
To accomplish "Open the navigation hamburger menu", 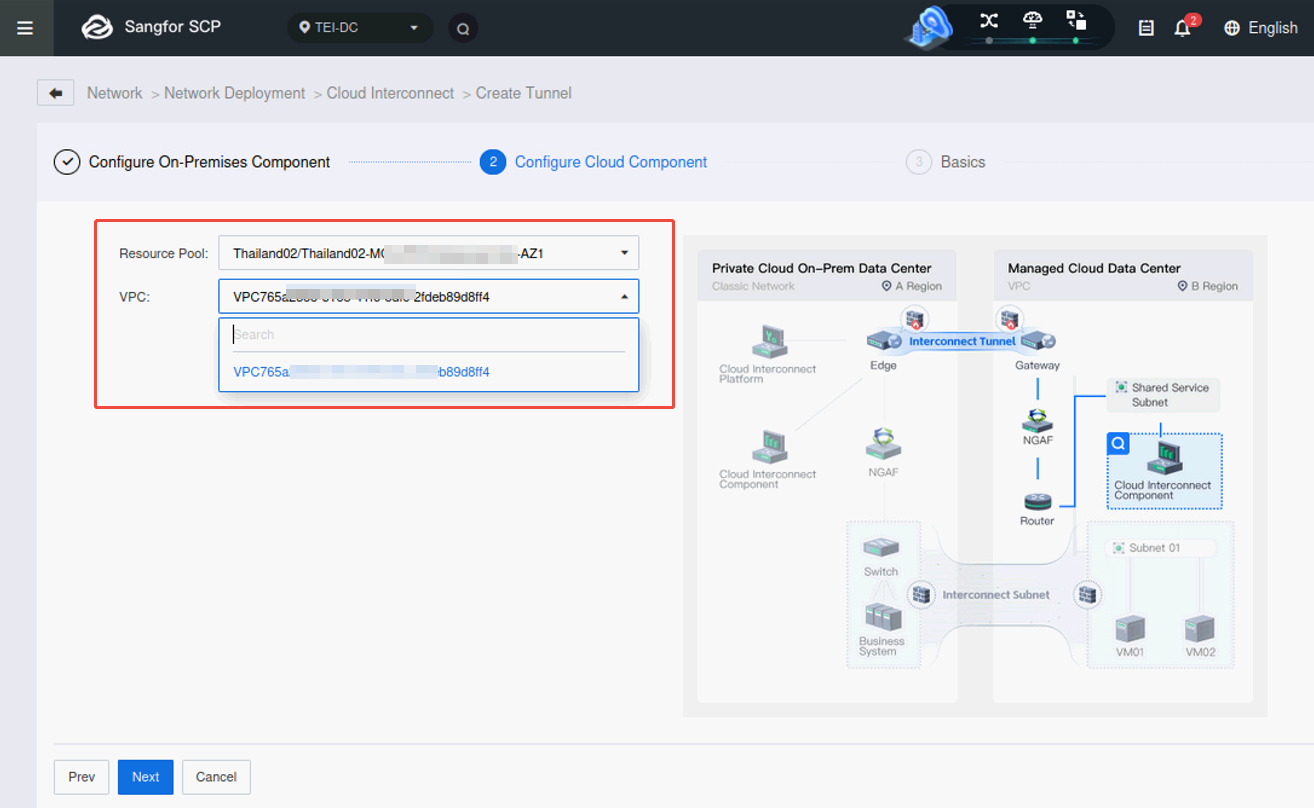I will coord(25,28).
